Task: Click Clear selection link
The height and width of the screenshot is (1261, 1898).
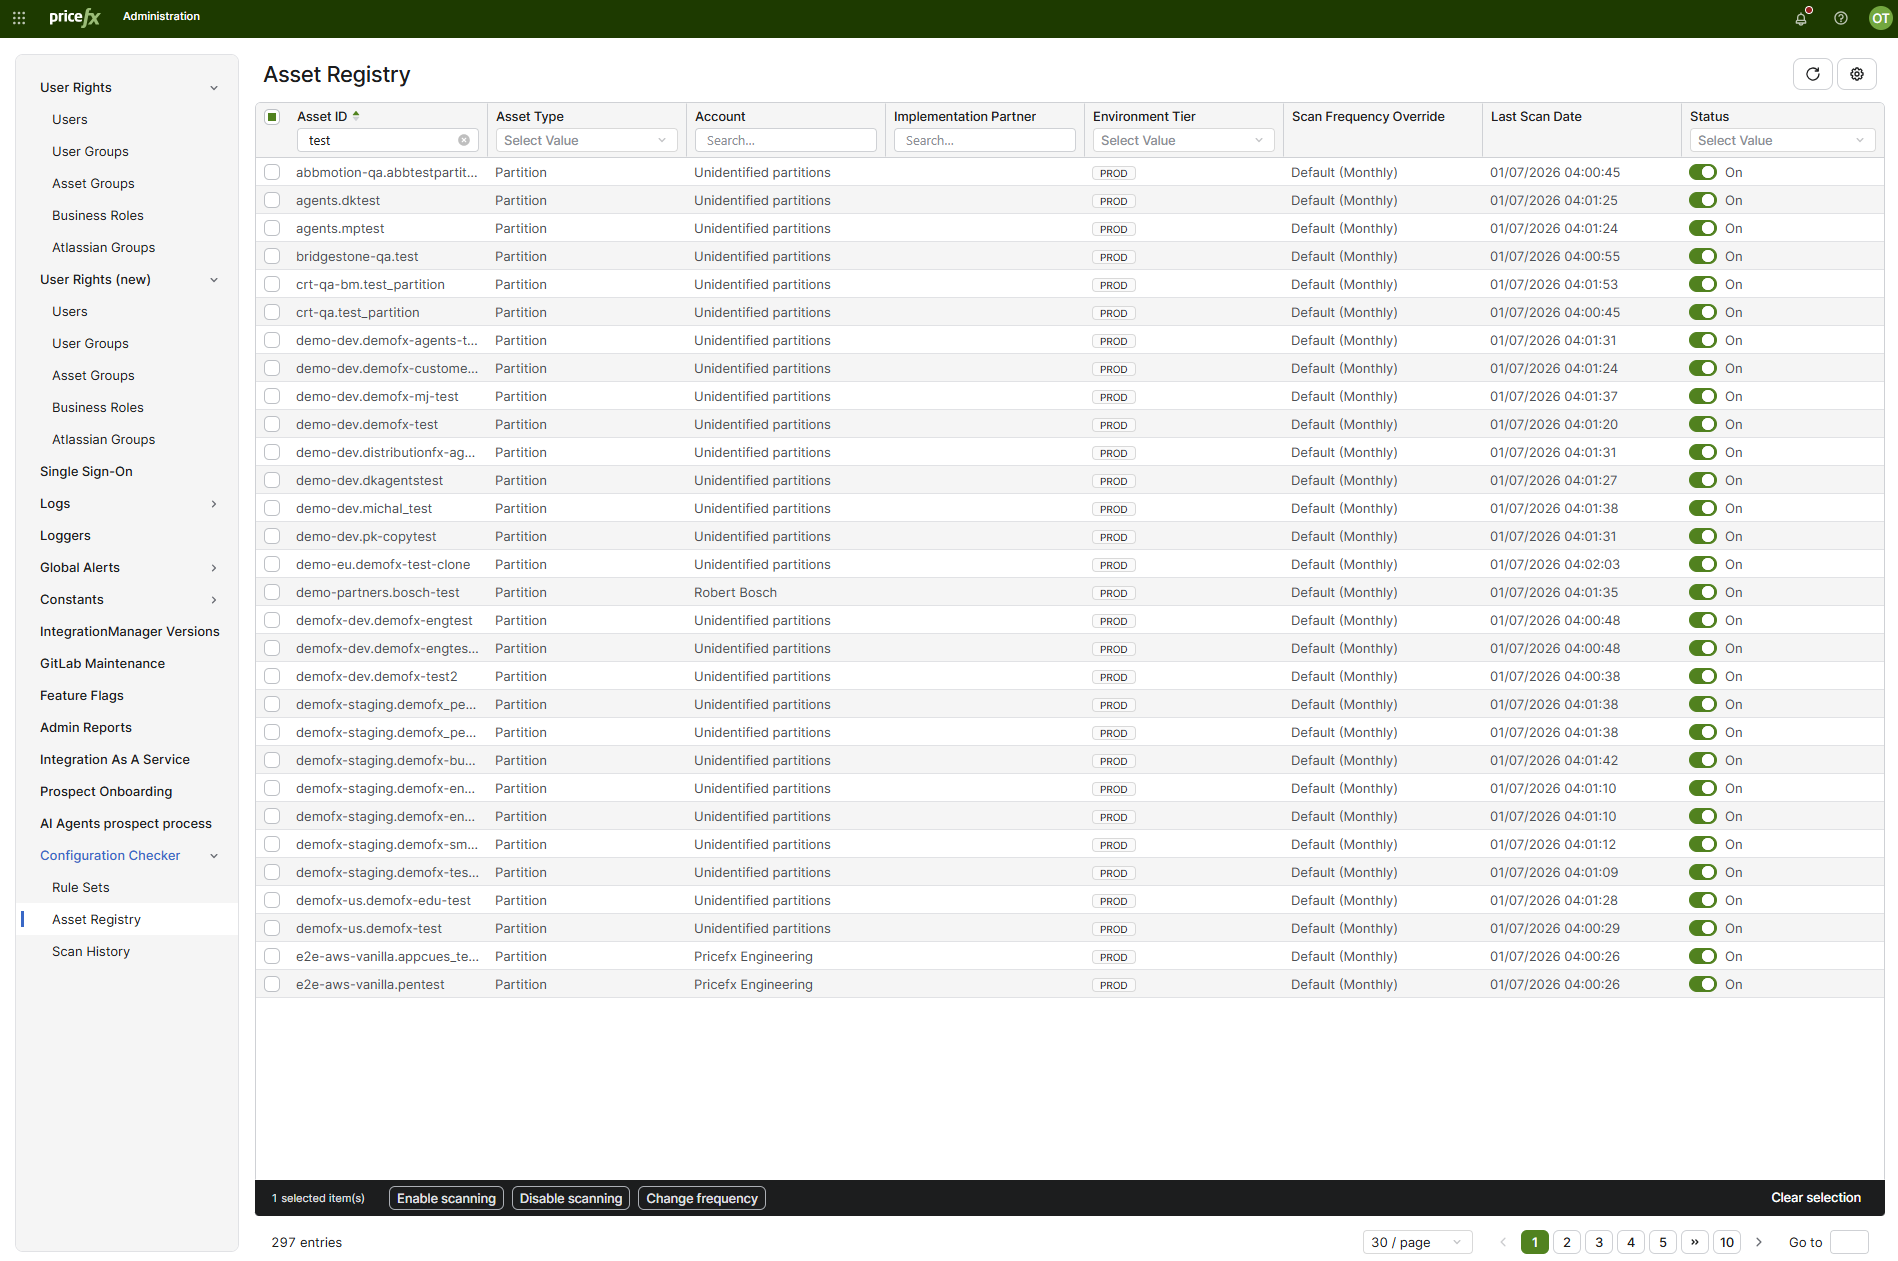Action: tap(1816, 1197)
